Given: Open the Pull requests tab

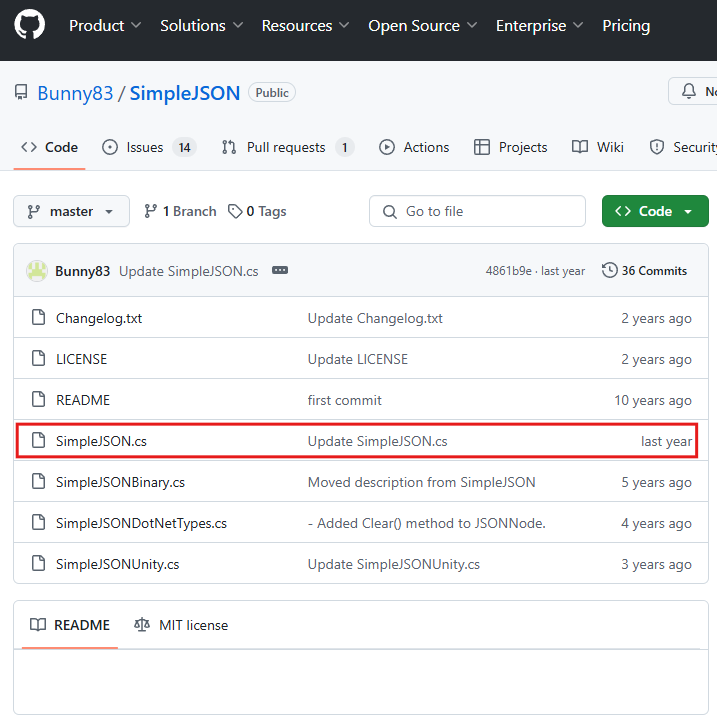Looking at the screenshot, I should 288,148.
